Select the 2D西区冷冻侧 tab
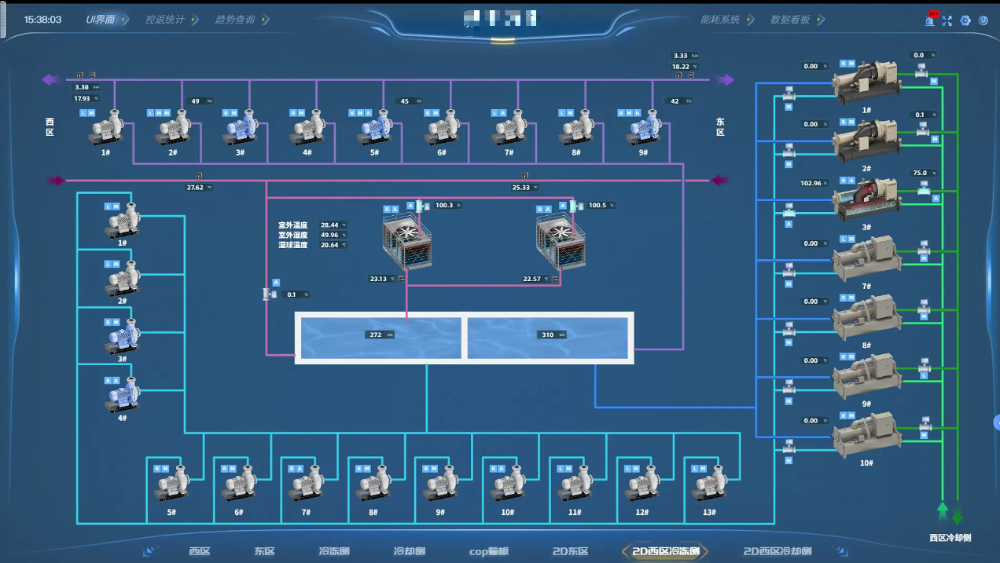The image size is (1000, 563). (666, 551)
